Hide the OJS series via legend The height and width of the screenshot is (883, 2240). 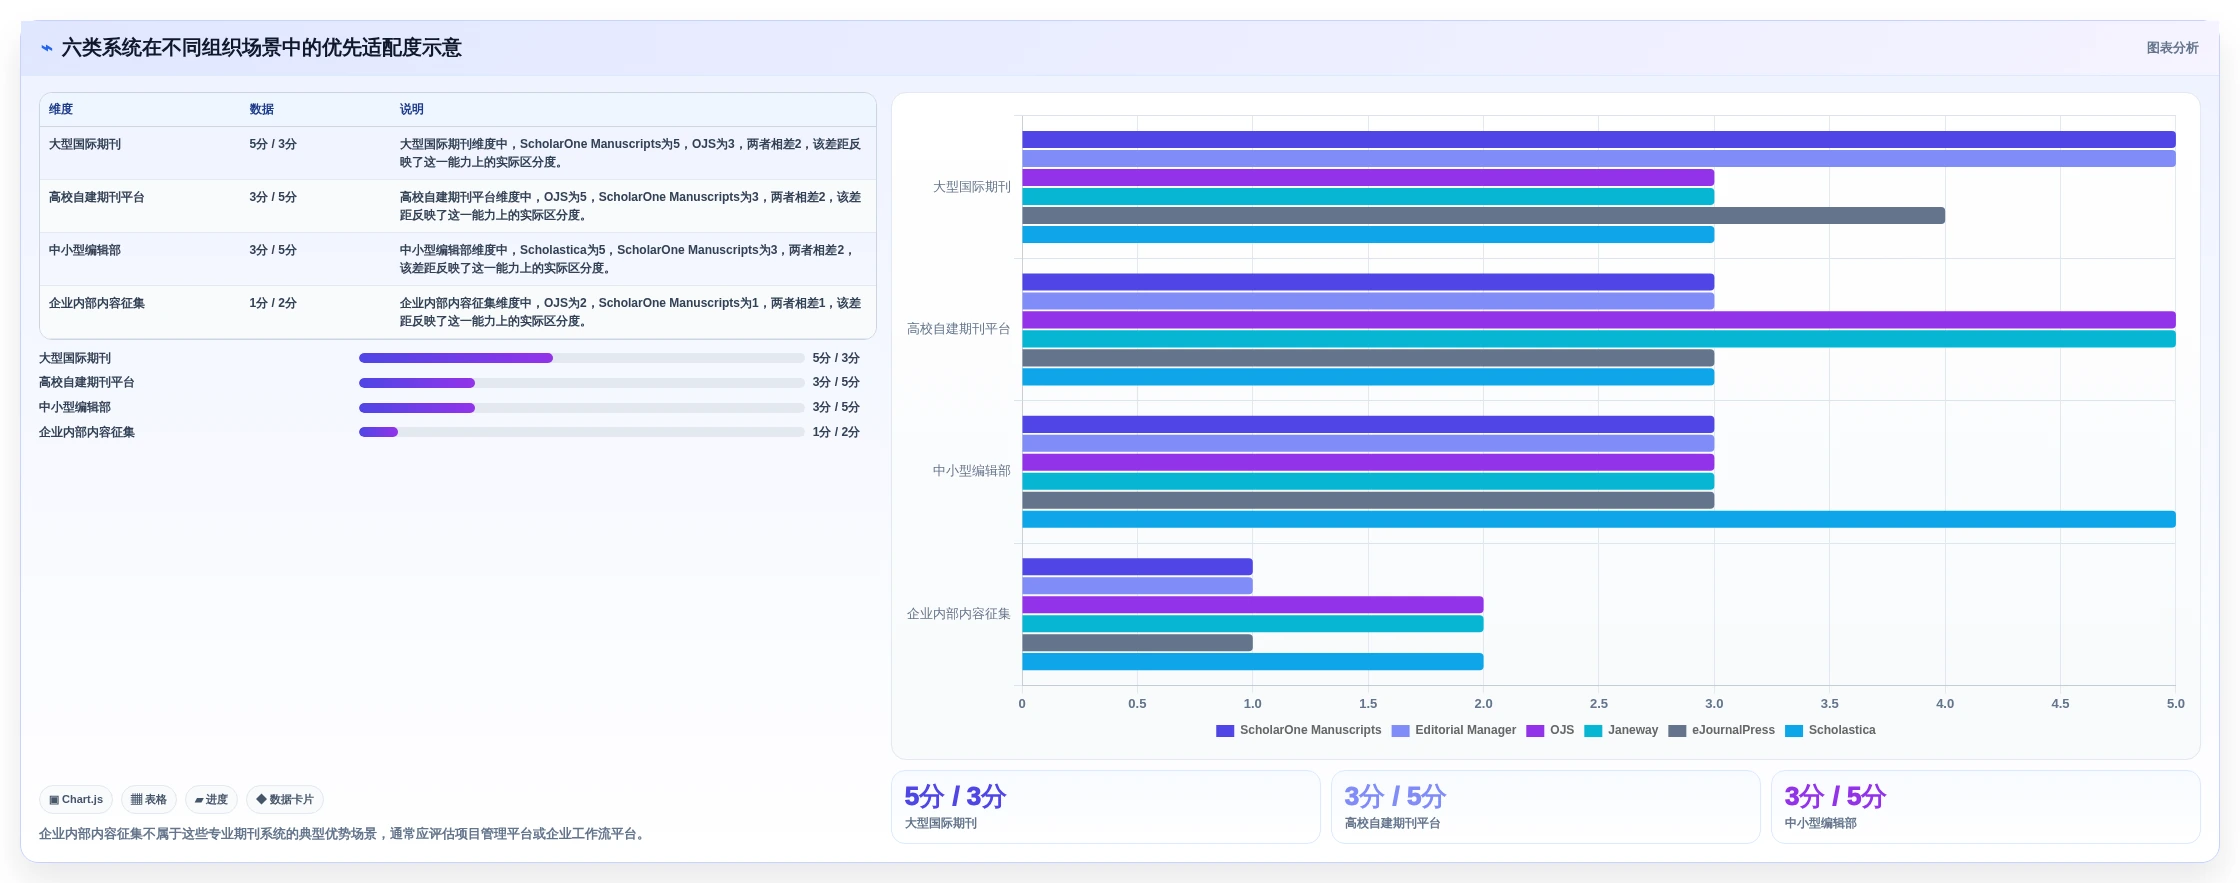click(x=1550, y=731)
